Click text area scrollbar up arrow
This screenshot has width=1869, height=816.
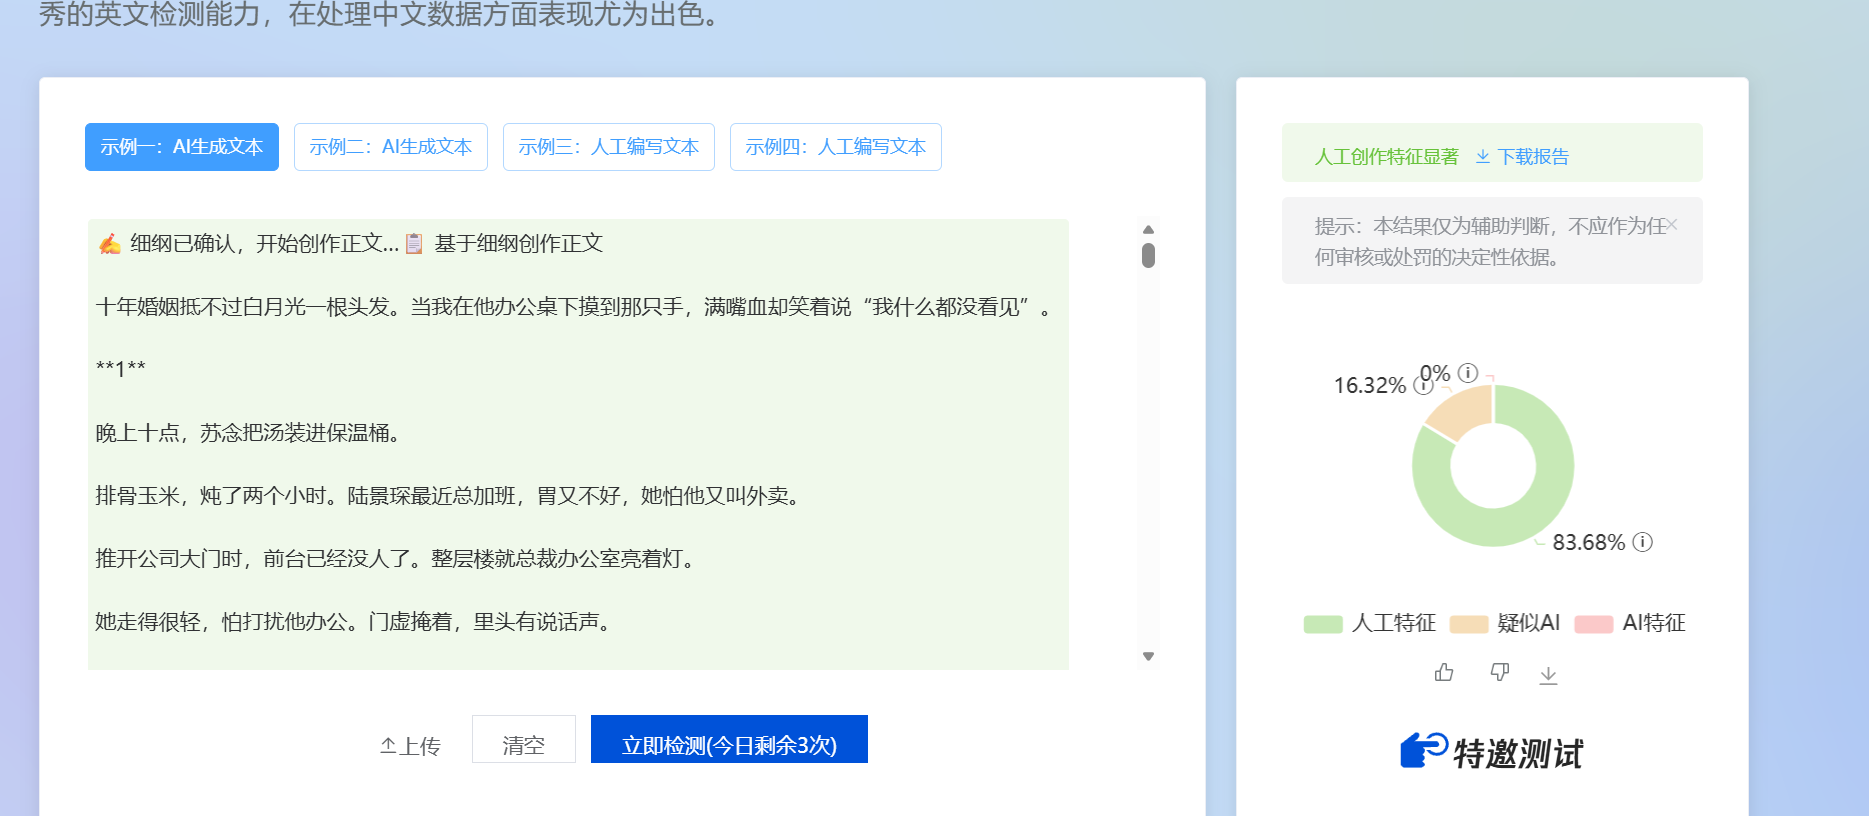(x=1148, y=229)
